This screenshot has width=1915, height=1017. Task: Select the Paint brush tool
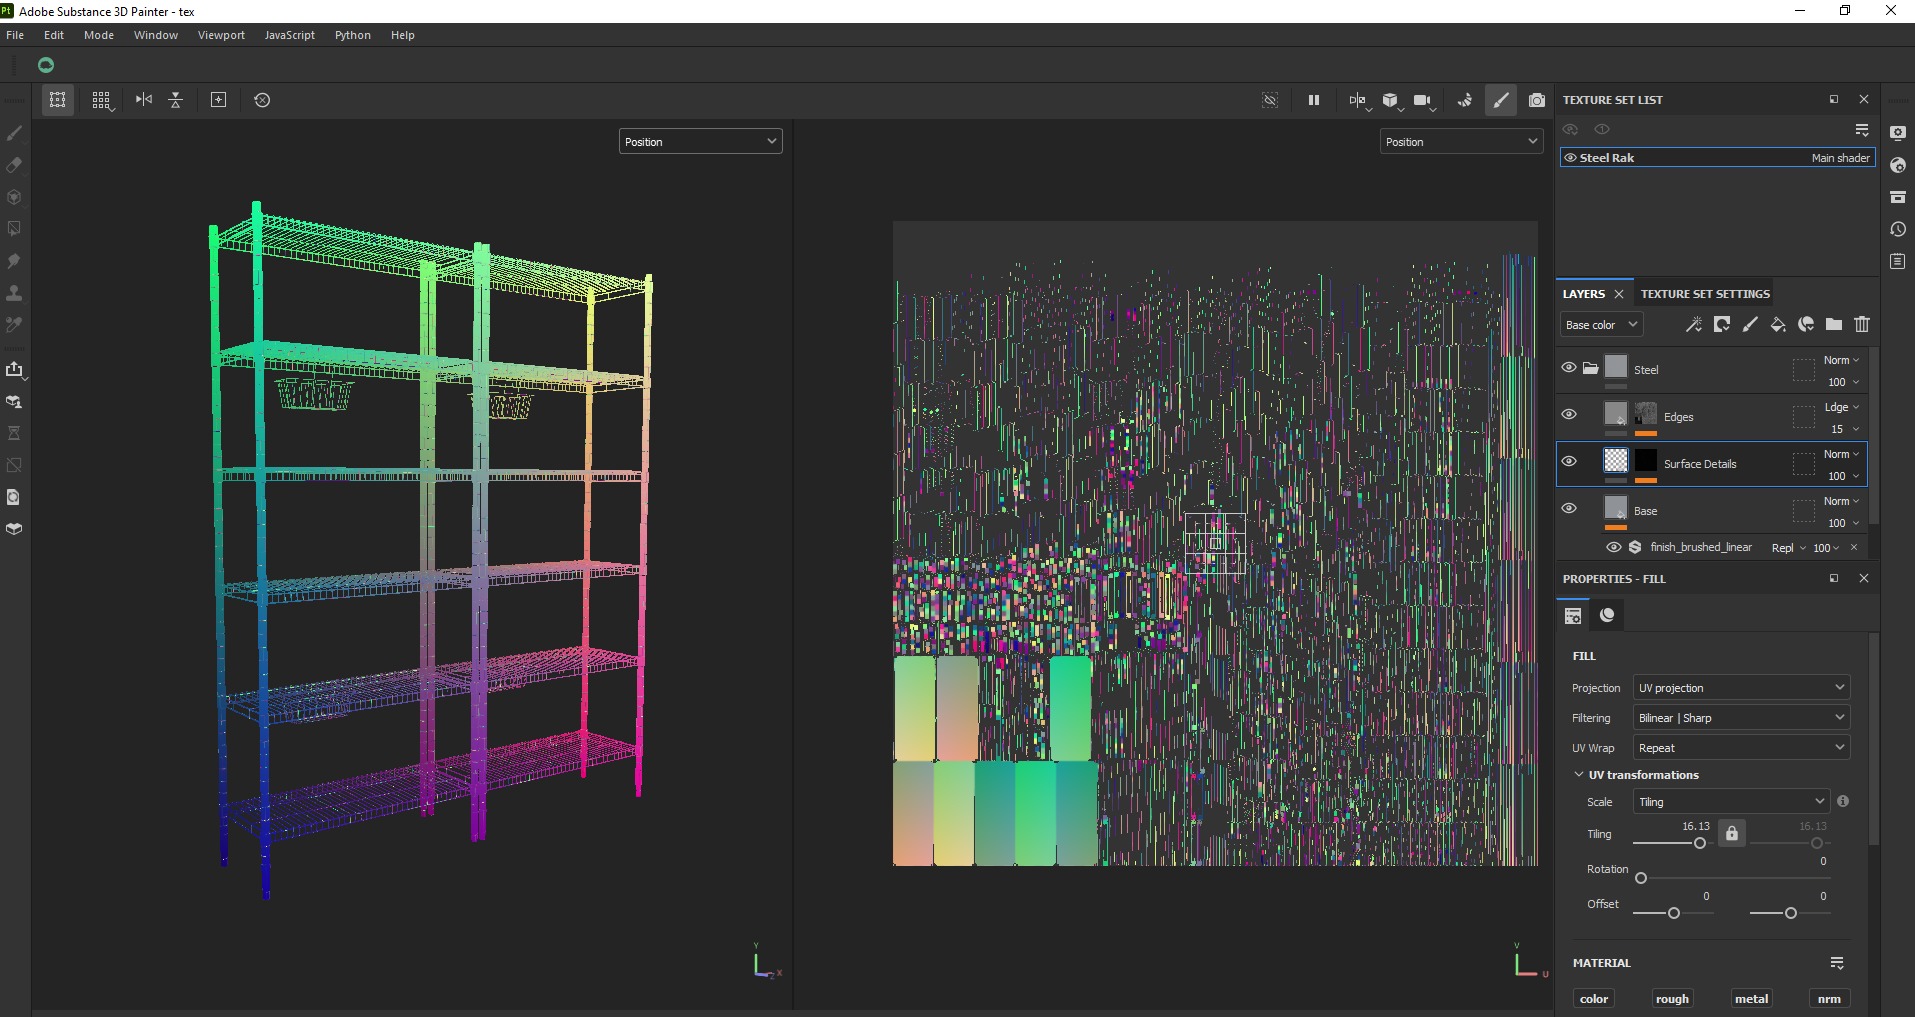14,133
